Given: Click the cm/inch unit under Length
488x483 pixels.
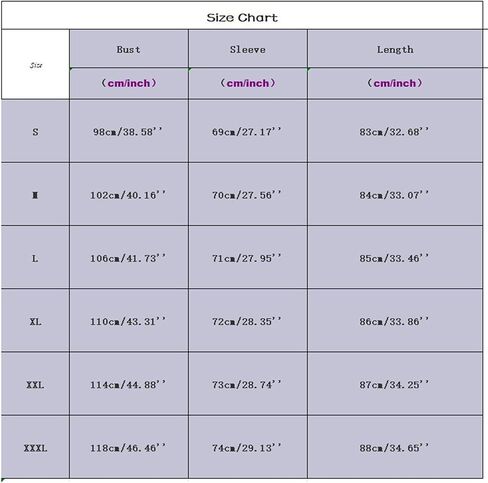Looking at the screenshot, I should [395, 83].
